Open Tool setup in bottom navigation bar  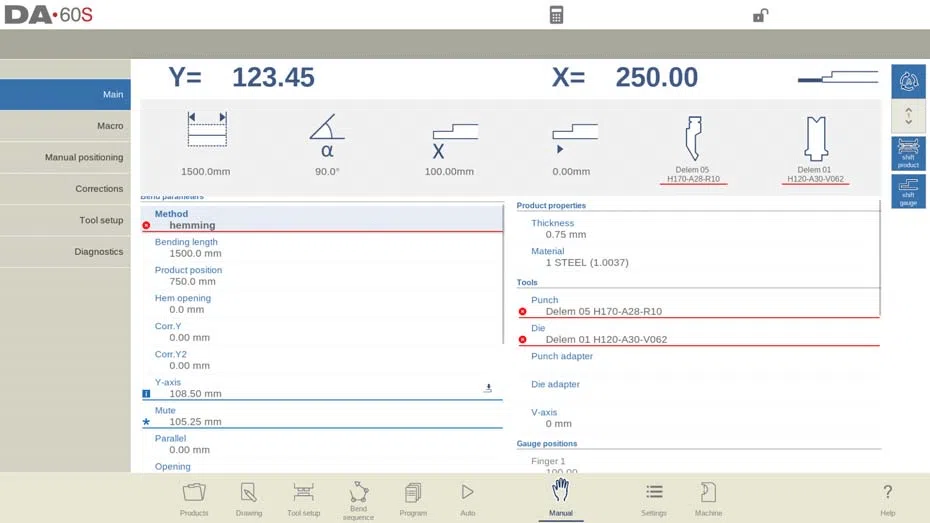303,499
